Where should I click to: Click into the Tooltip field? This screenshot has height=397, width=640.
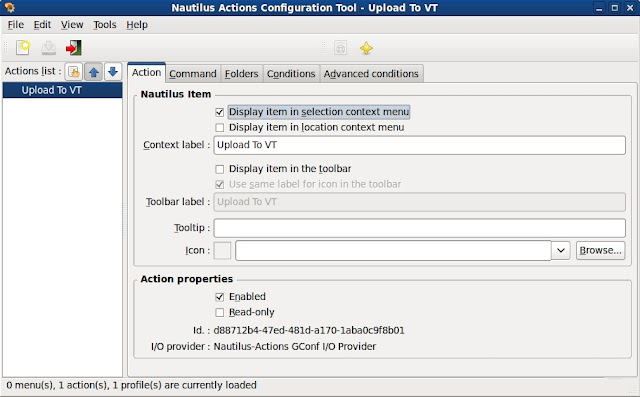(x=419, y=228)
